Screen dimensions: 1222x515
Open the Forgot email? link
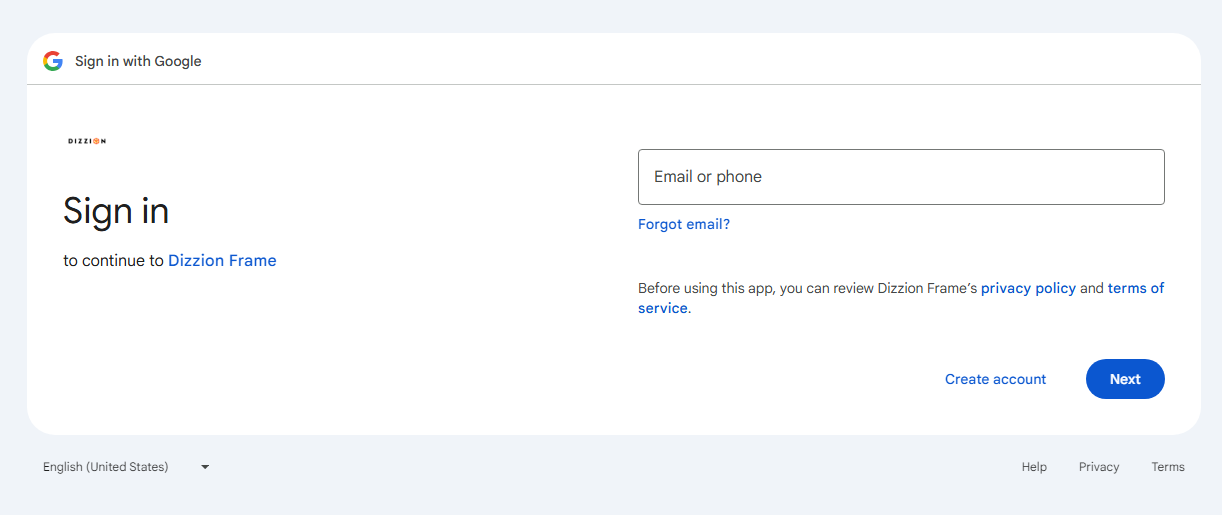[684, 224]
